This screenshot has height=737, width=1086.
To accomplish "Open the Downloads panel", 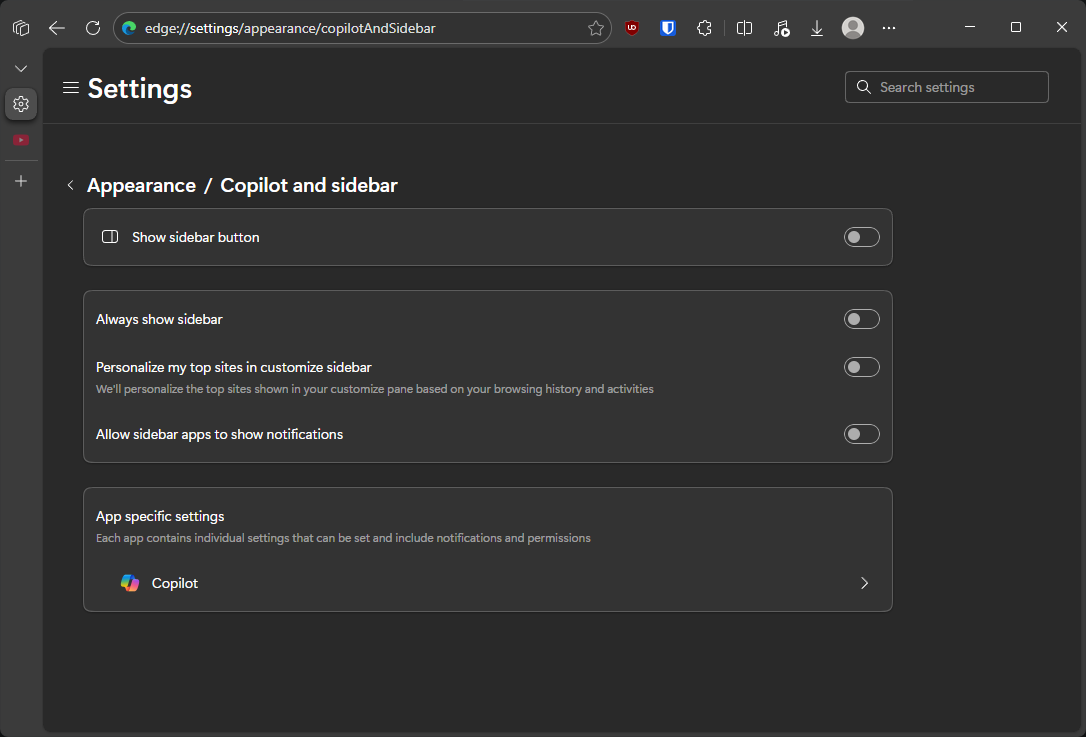I will (817, 28).
